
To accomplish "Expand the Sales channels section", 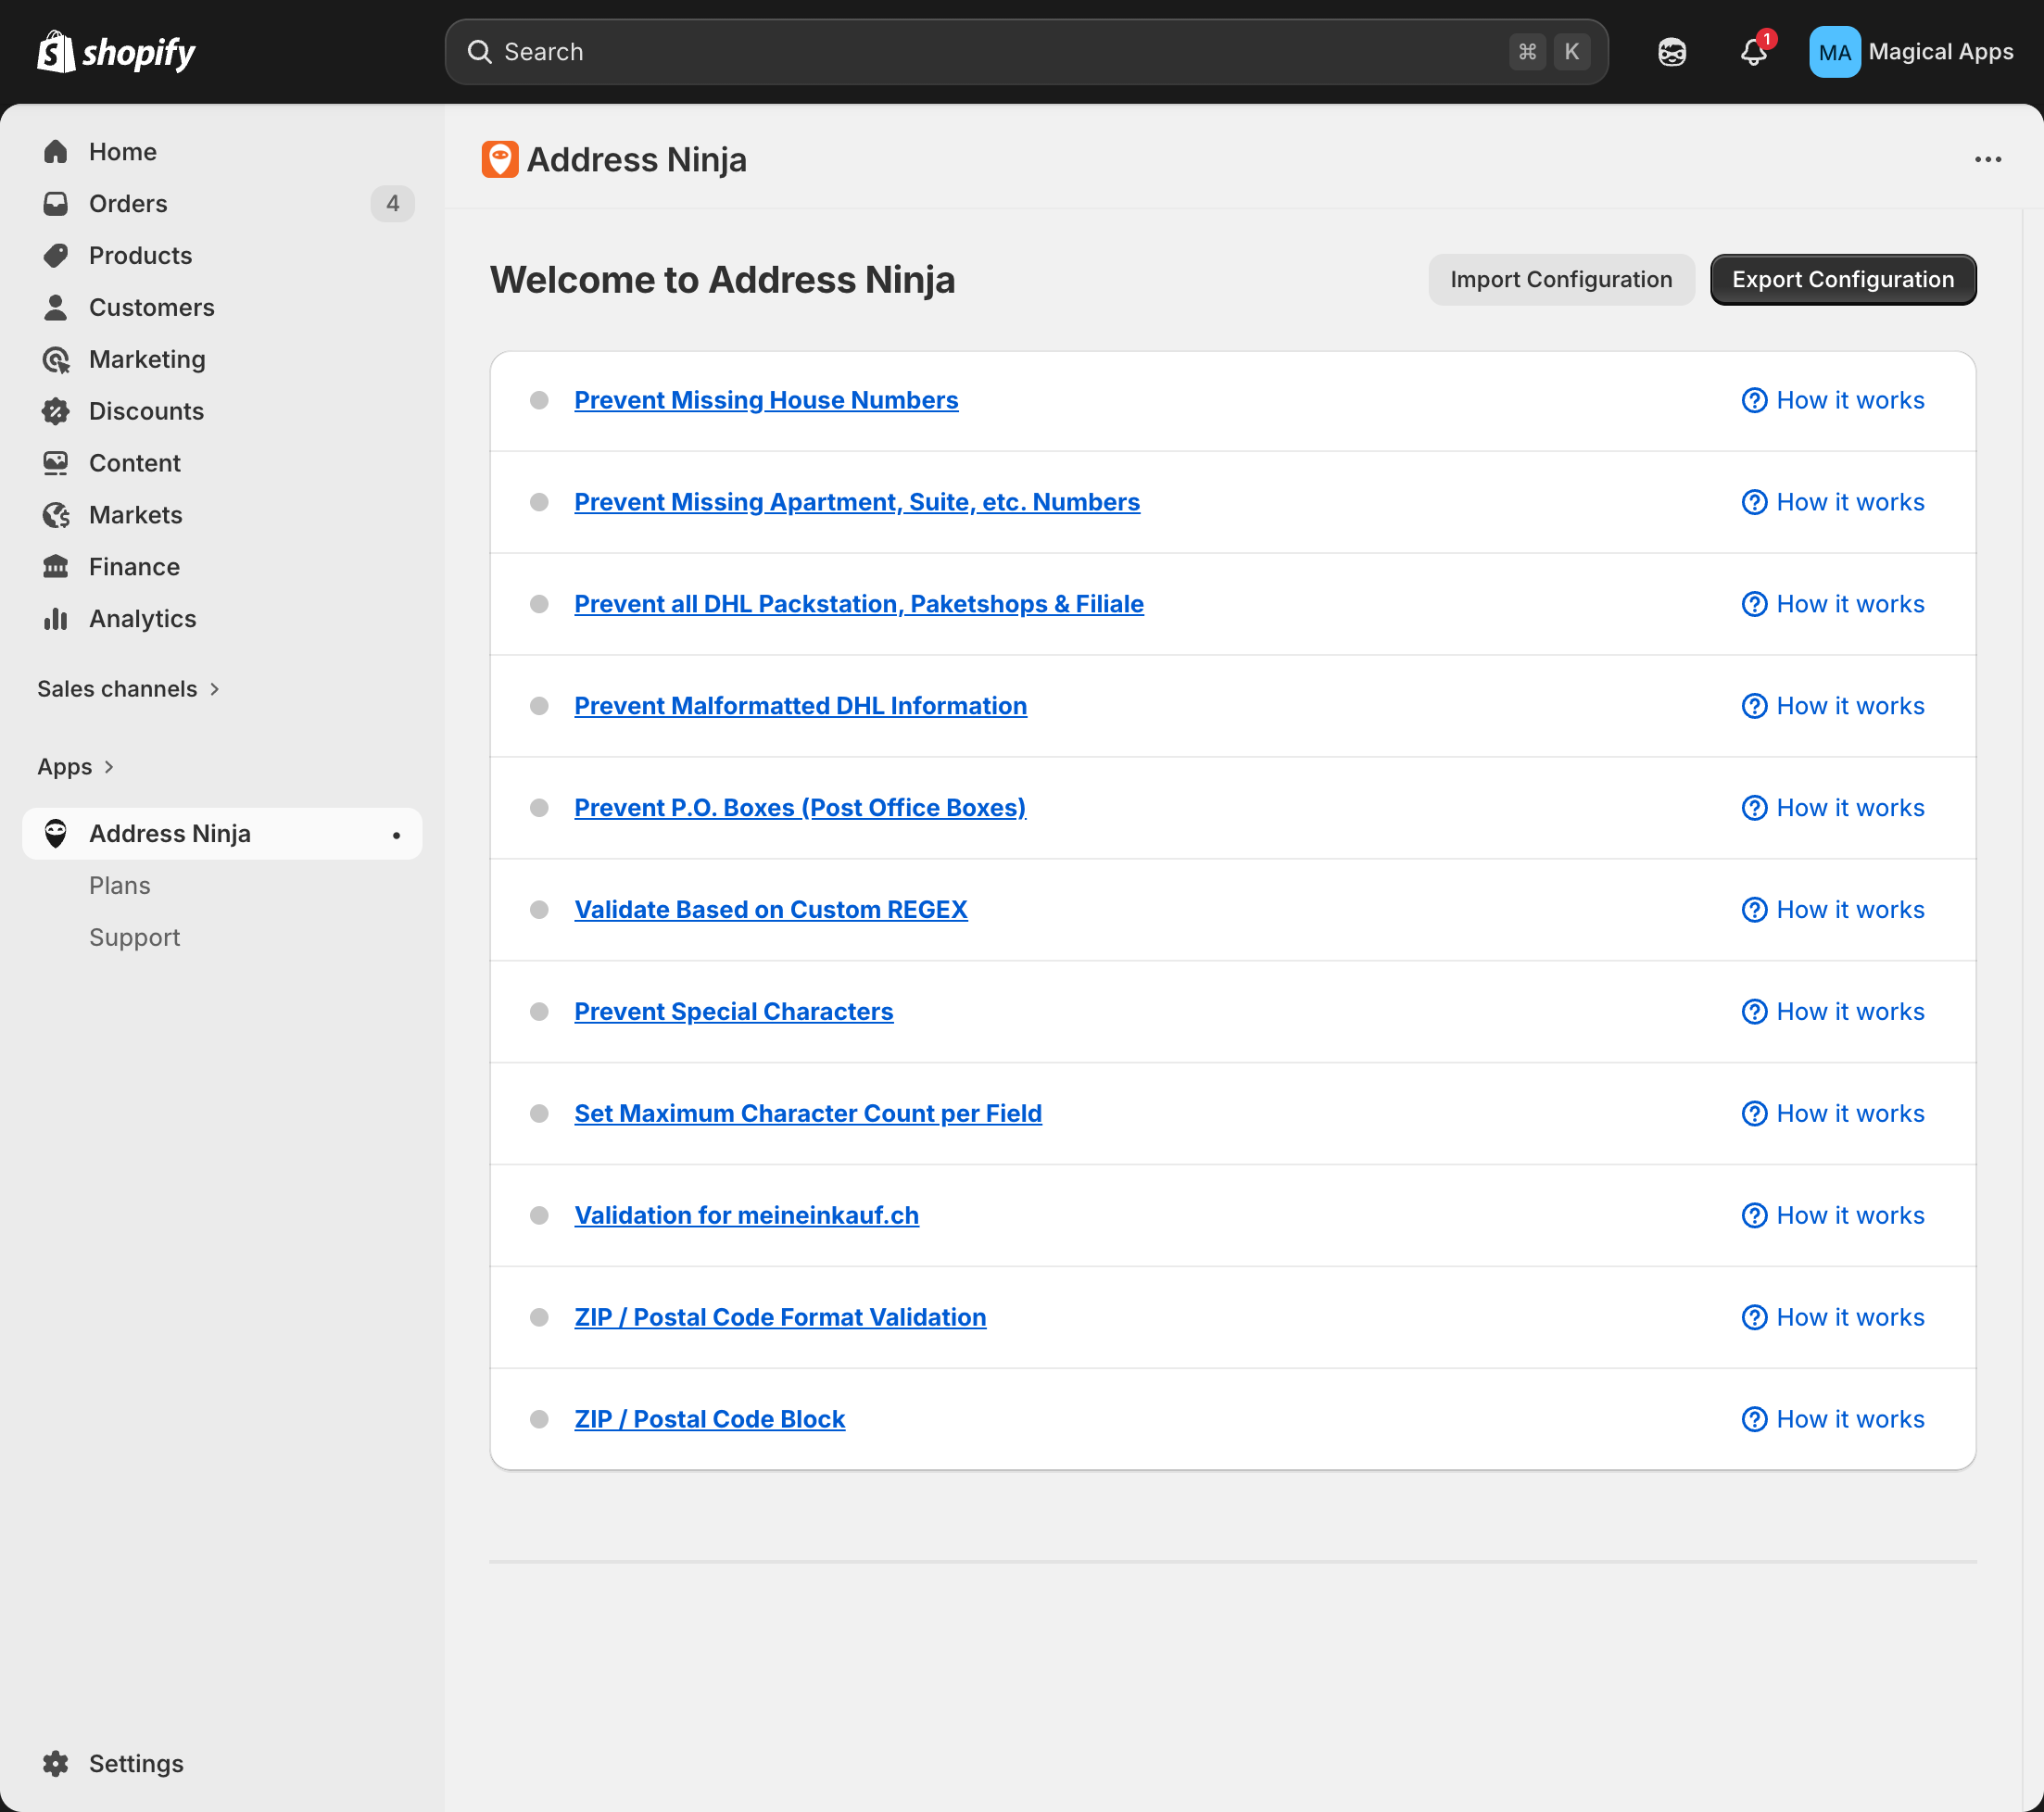I will (128, 688).
